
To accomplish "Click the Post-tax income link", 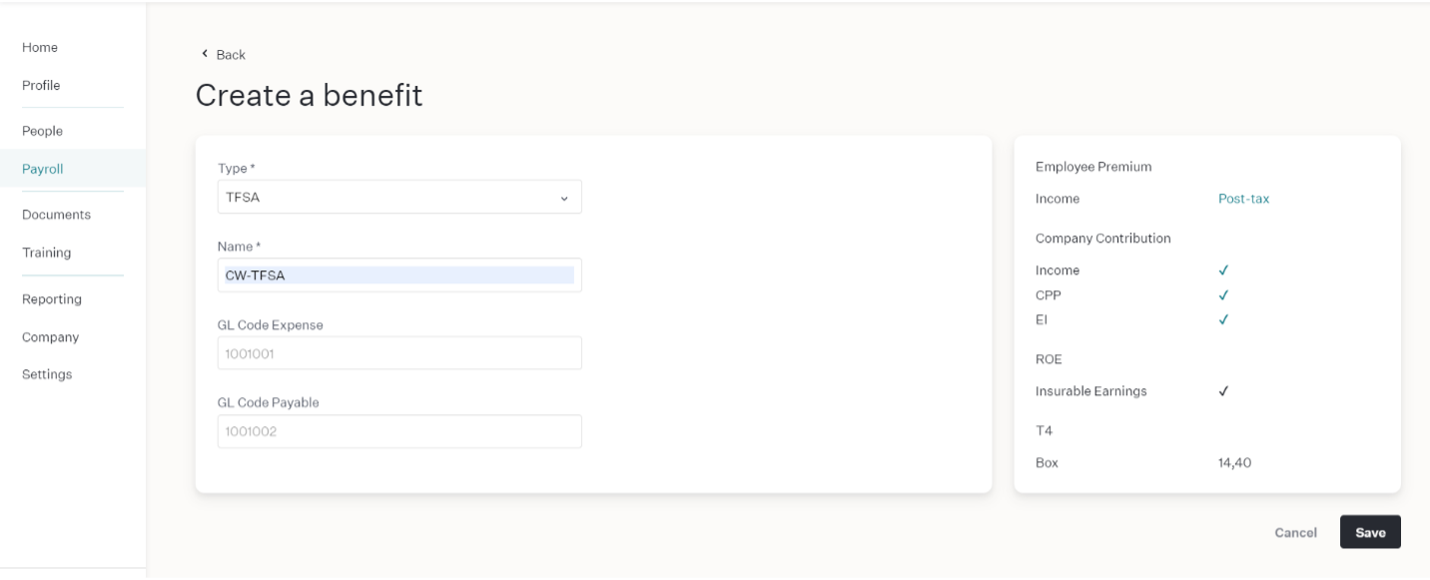I will point(1243,199).
